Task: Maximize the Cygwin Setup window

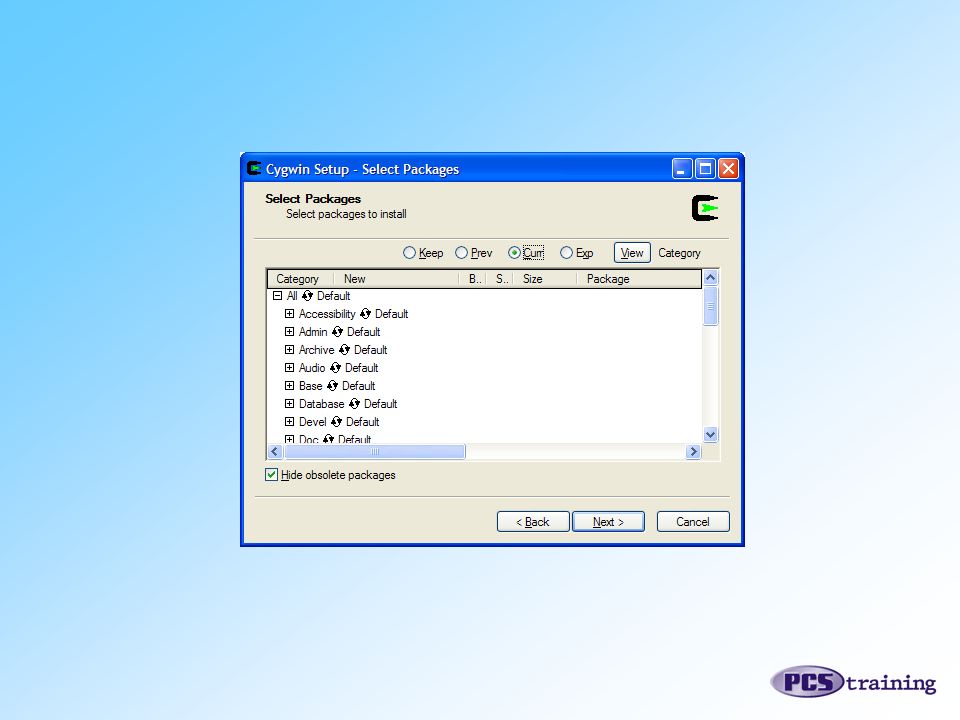Action: [x=705, y=168]
